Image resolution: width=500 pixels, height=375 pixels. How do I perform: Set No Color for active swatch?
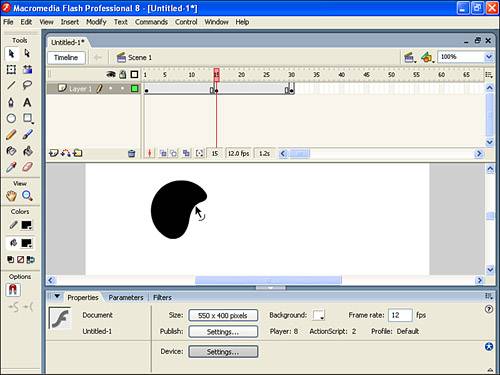coord(21,260)
